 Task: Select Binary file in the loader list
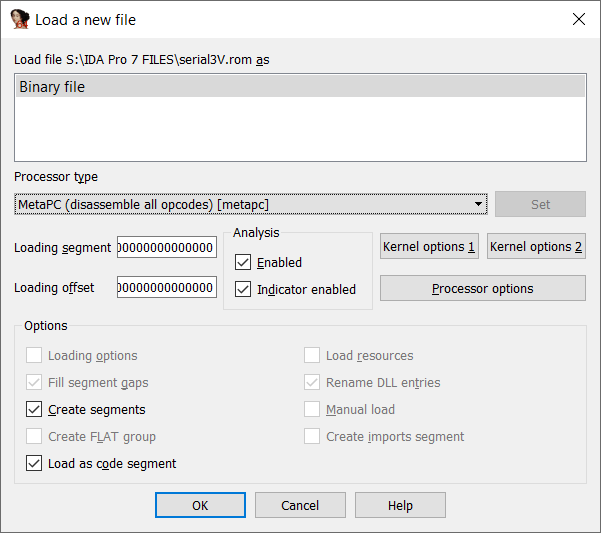(x=300, y=87)
